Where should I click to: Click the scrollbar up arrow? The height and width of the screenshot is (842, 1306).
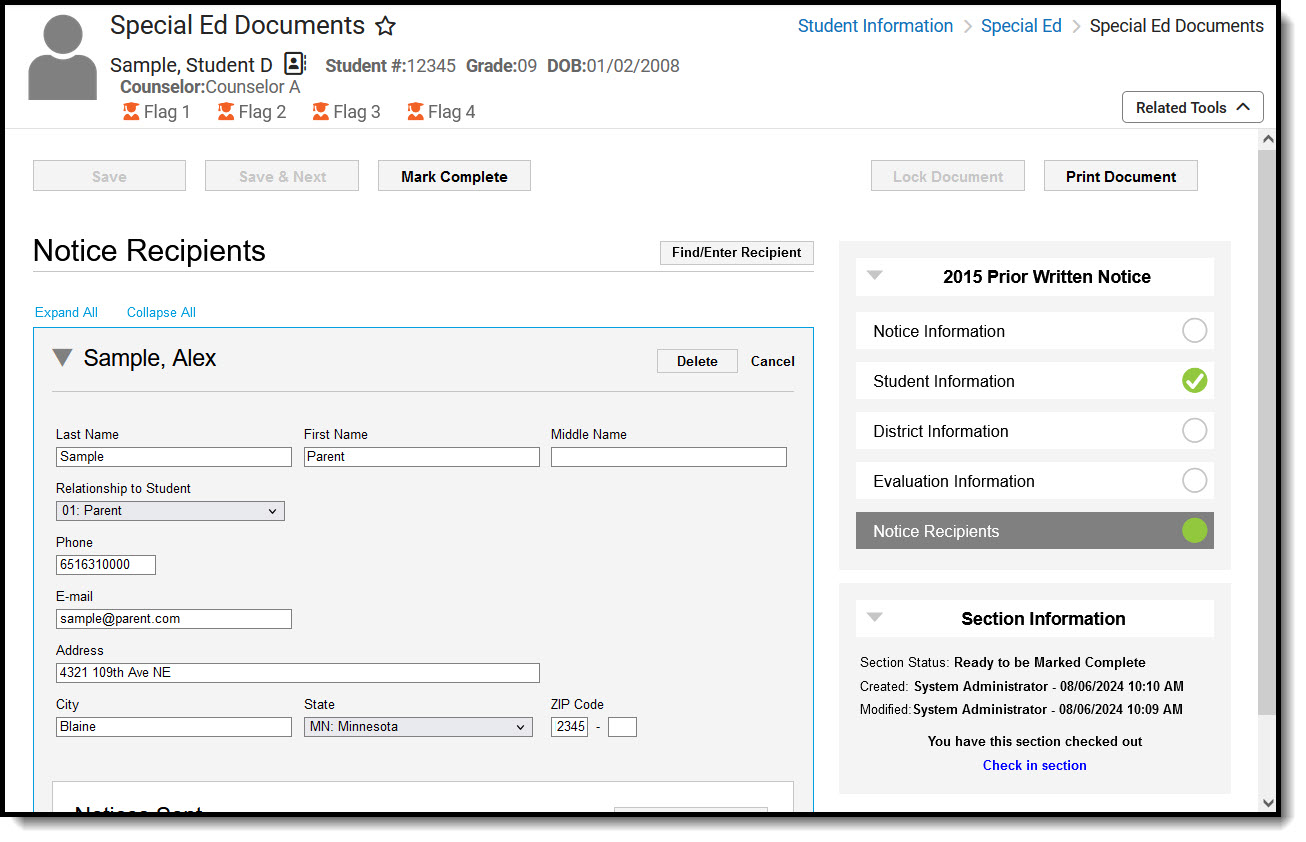[1268, 140]
